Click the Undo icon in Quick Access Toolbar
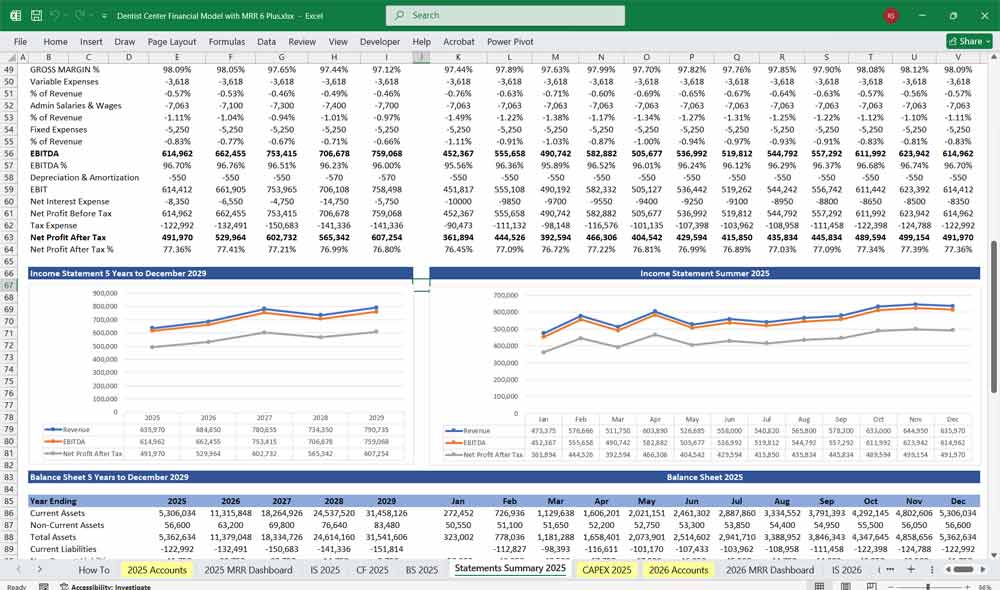This screenshot has height=590, width=1000. pos(55,15)
